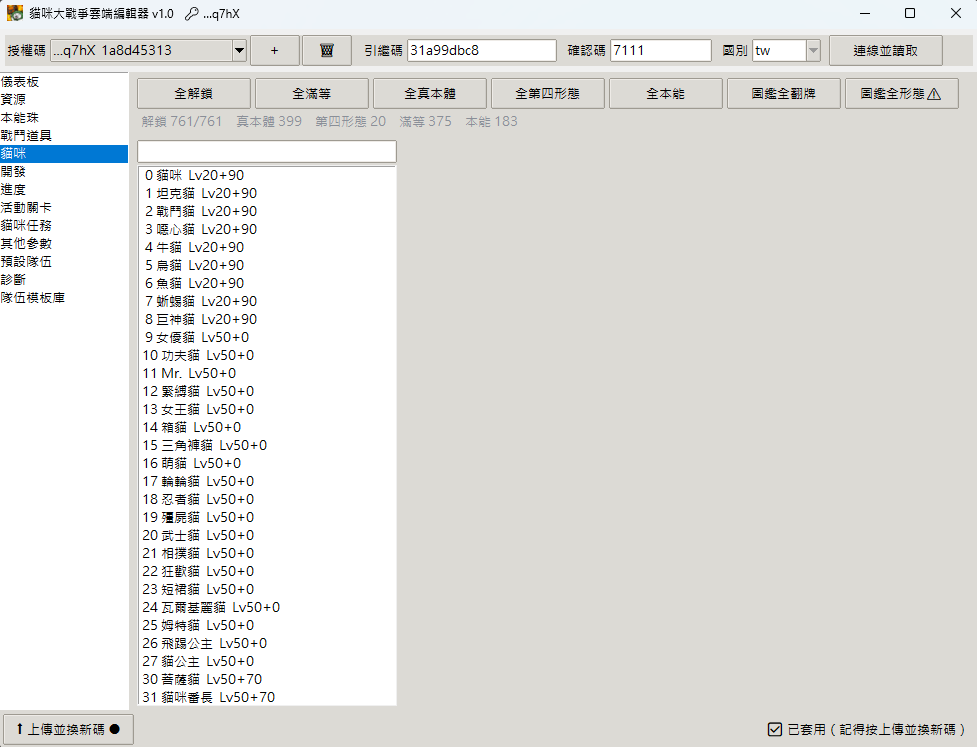Open the 開發 sidebar section
This screenshot has width=977, height=747.
coord(64,172)
